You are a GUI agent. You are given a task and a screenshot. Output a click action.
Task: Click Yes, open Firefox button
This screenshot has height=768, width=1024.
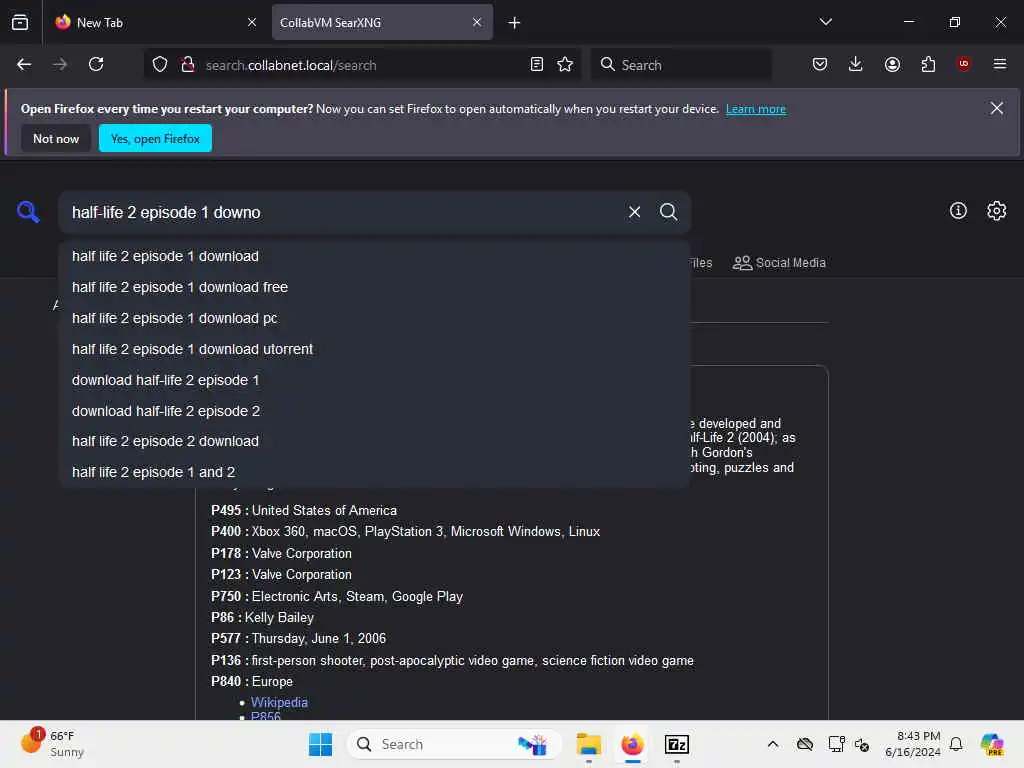155,138
